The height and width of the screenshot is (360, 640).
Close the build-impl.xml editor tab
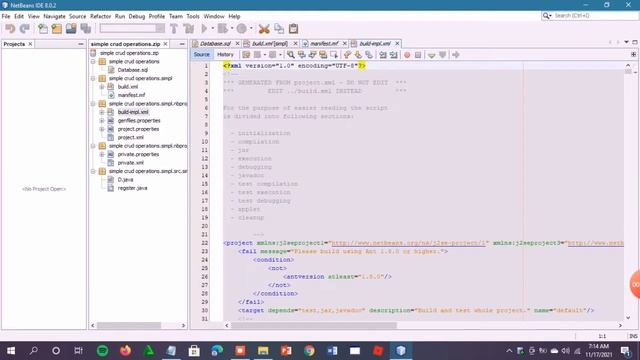pyautogui.click(x=397, y=43)
